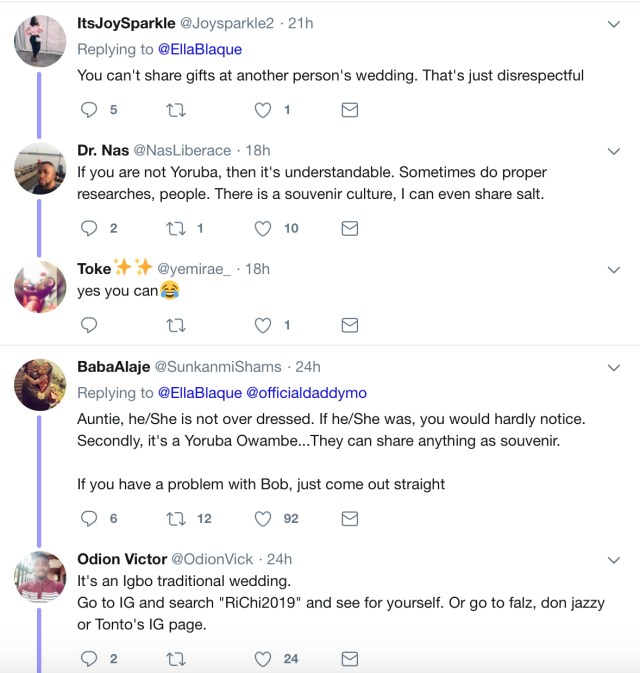Open ItsJoySparkle tweet's more options chevron

(614, 24)
